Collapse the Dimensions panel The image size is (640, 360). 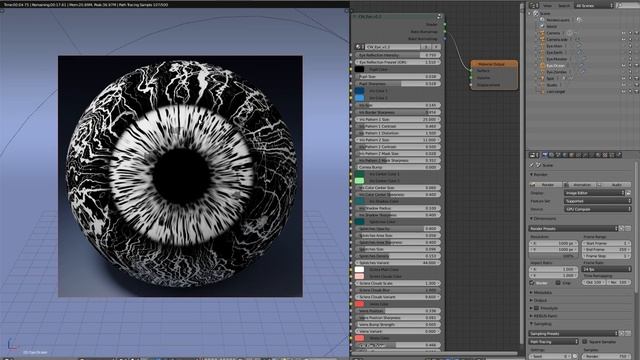531,218
